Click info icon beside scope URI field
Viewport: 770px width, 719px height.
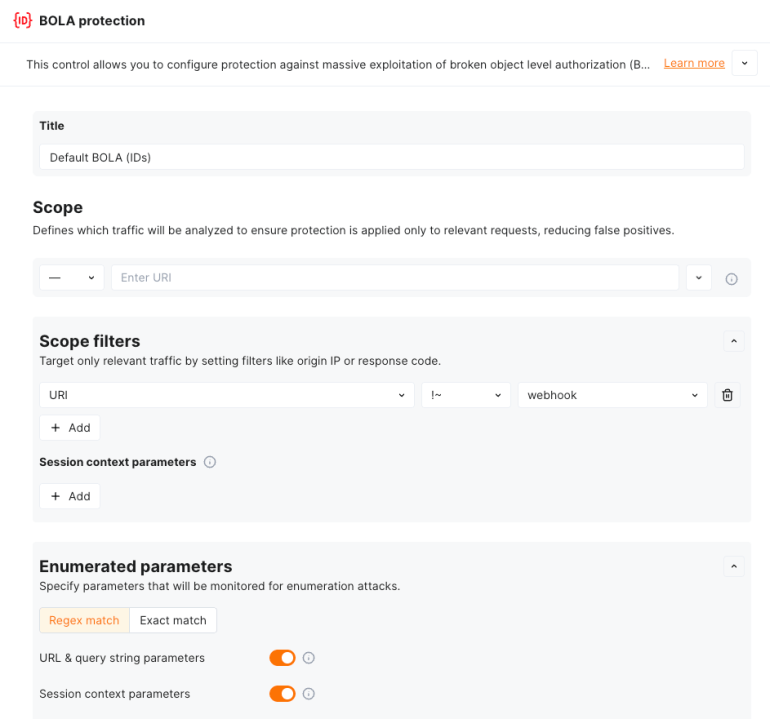pos(731,279)
